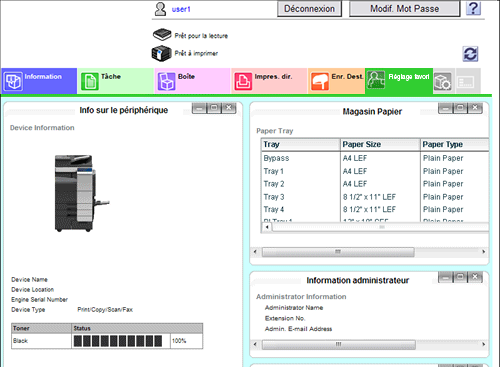
Task: Close Information administrateur panel
Action: click(x=475, y=277)
